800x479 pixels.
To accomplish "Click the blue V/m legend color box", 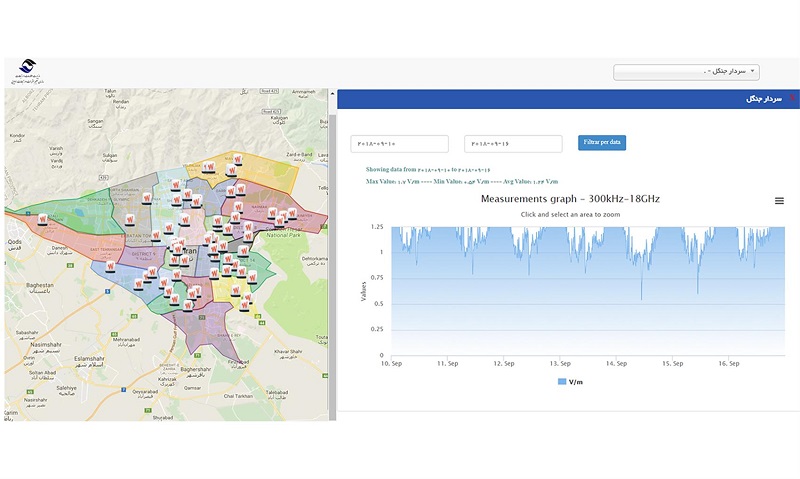I will click(561, 382).
